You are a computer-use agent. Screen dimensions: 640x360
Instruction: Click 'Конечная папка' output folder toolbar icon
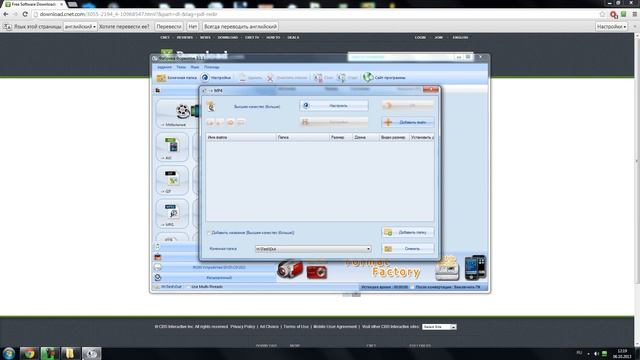click(176, 78)
